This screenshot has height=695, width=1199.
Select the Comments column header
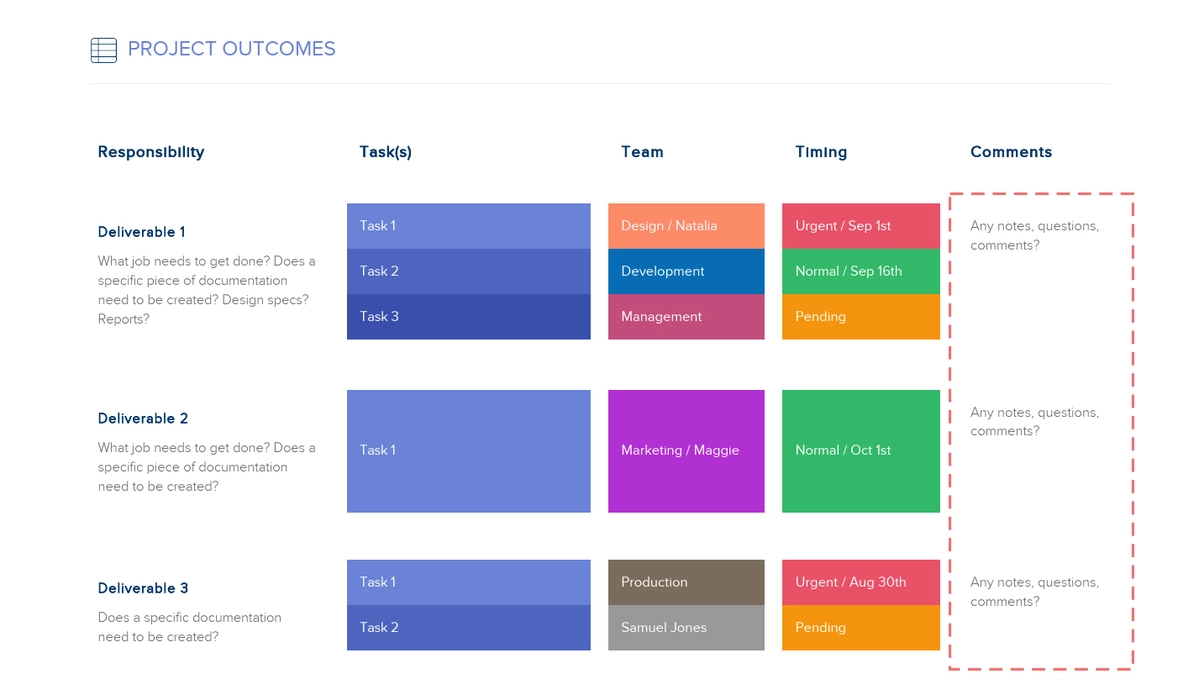click(1011, 152)
